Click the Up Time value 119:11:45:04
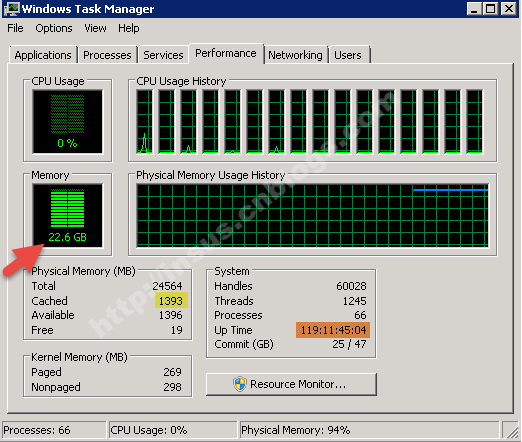522x442 pixels. (x=333, y=330)
